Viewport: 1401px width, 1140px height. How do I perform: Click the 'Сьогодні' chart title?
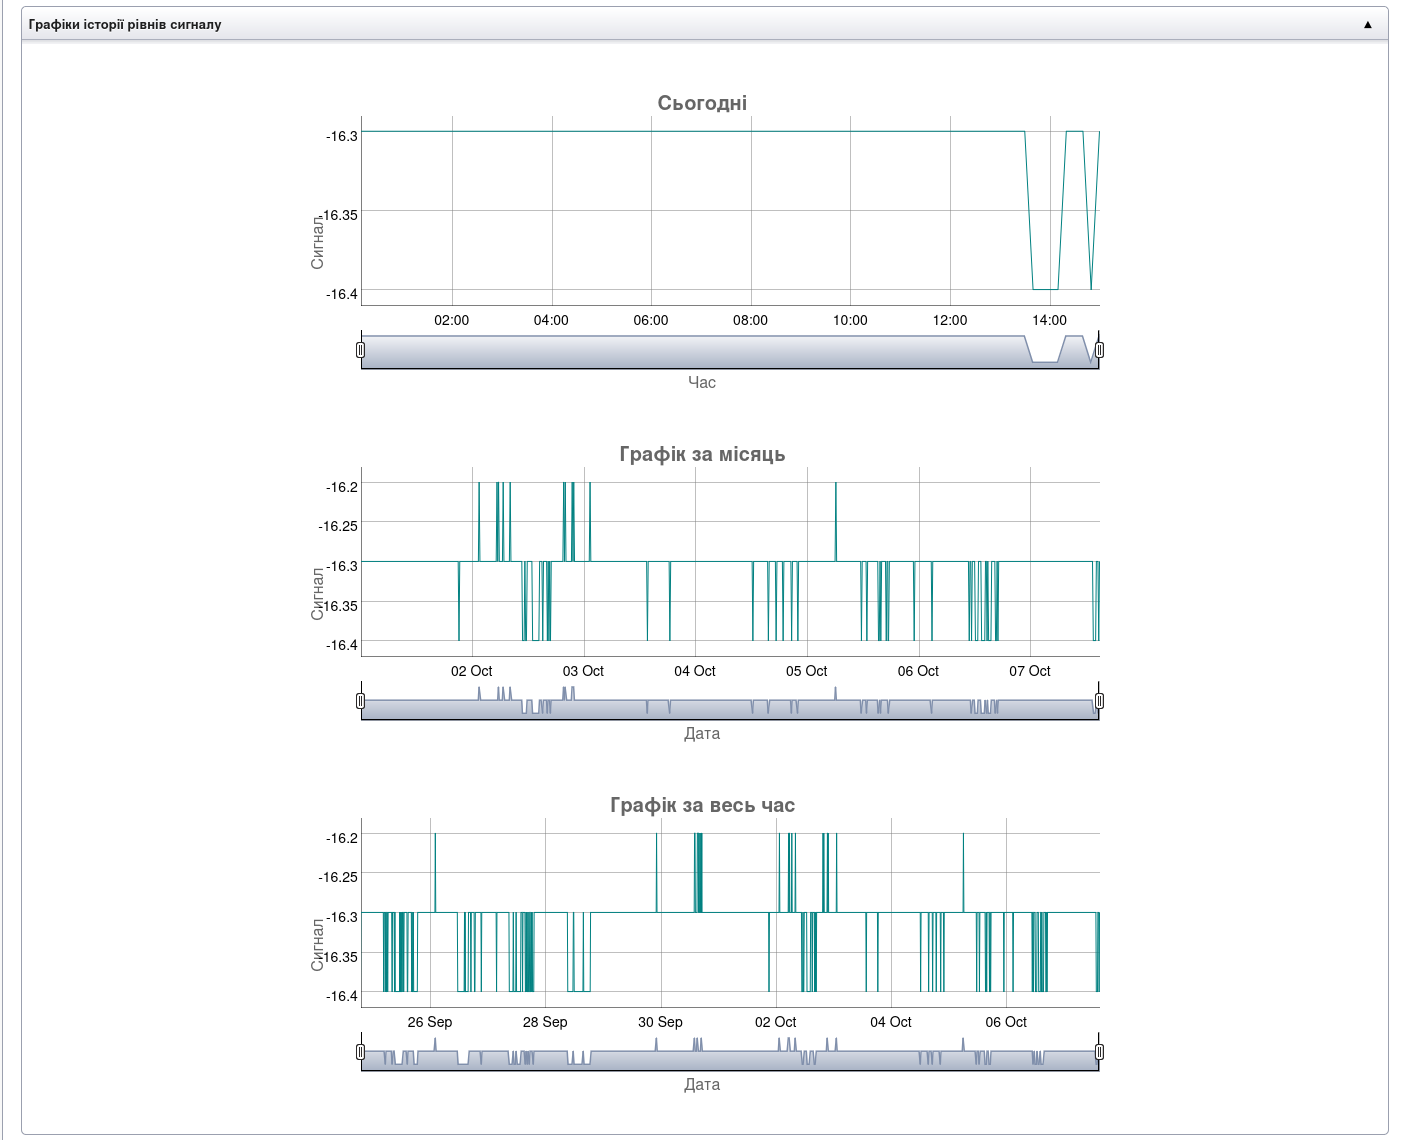[x=702, y=103]
